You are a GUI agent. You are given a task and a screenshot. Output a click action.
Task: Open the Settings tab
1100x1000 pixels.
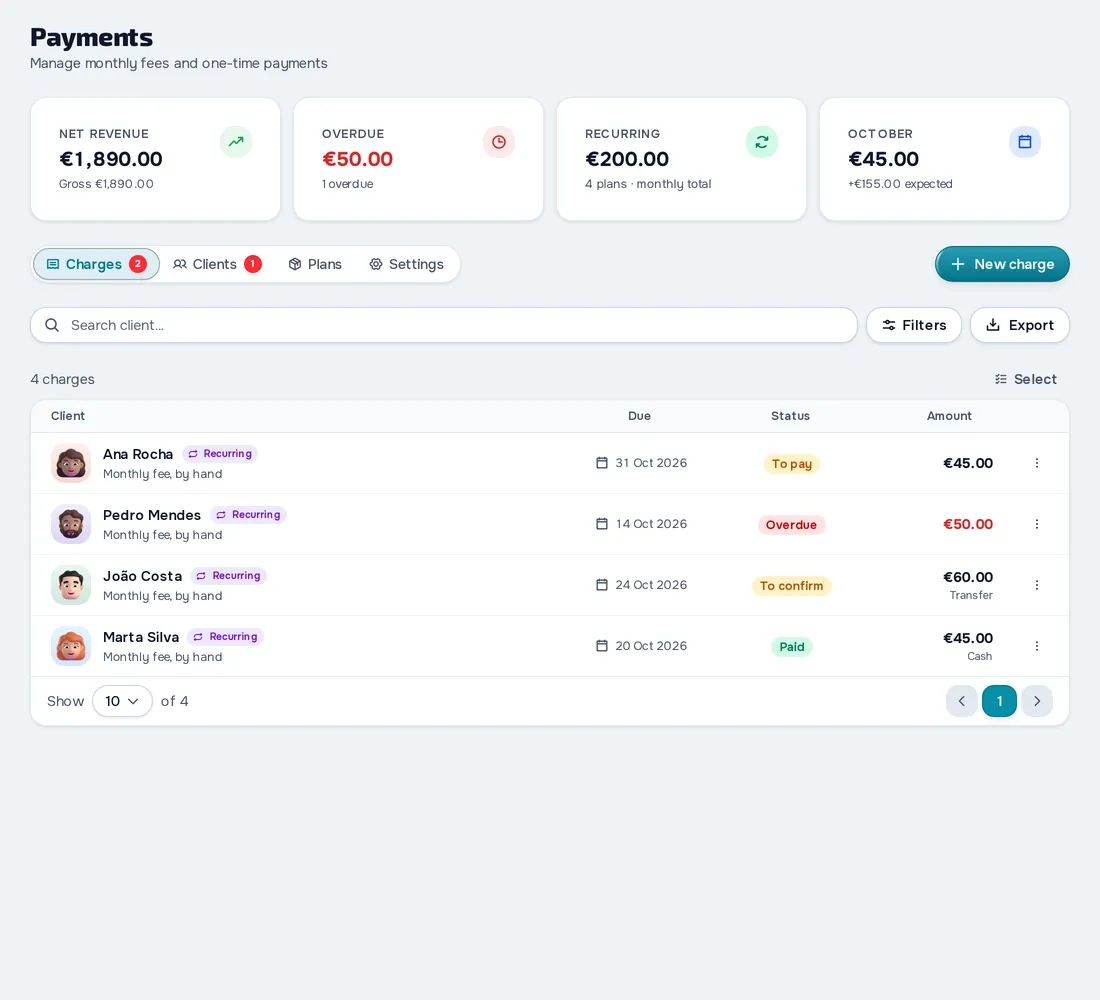pyautogui.click(x=407, y=265)
